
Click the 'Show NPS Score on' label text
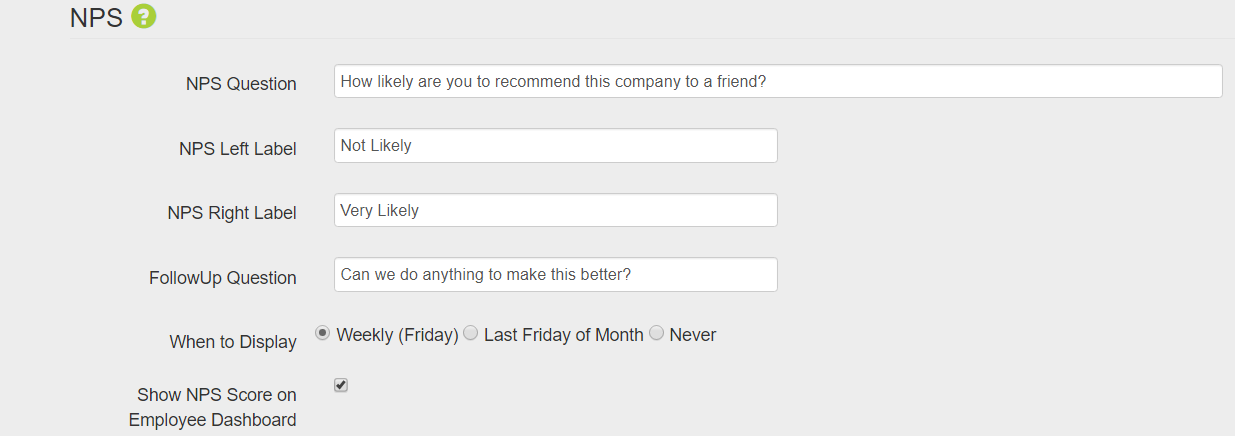point(217,395)
